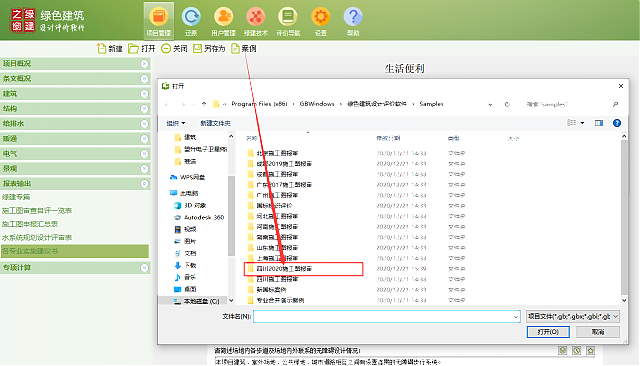Select the 绿建技术 icon
The height and width of the screenshot is (366, 640).
(x=256, y=21)
